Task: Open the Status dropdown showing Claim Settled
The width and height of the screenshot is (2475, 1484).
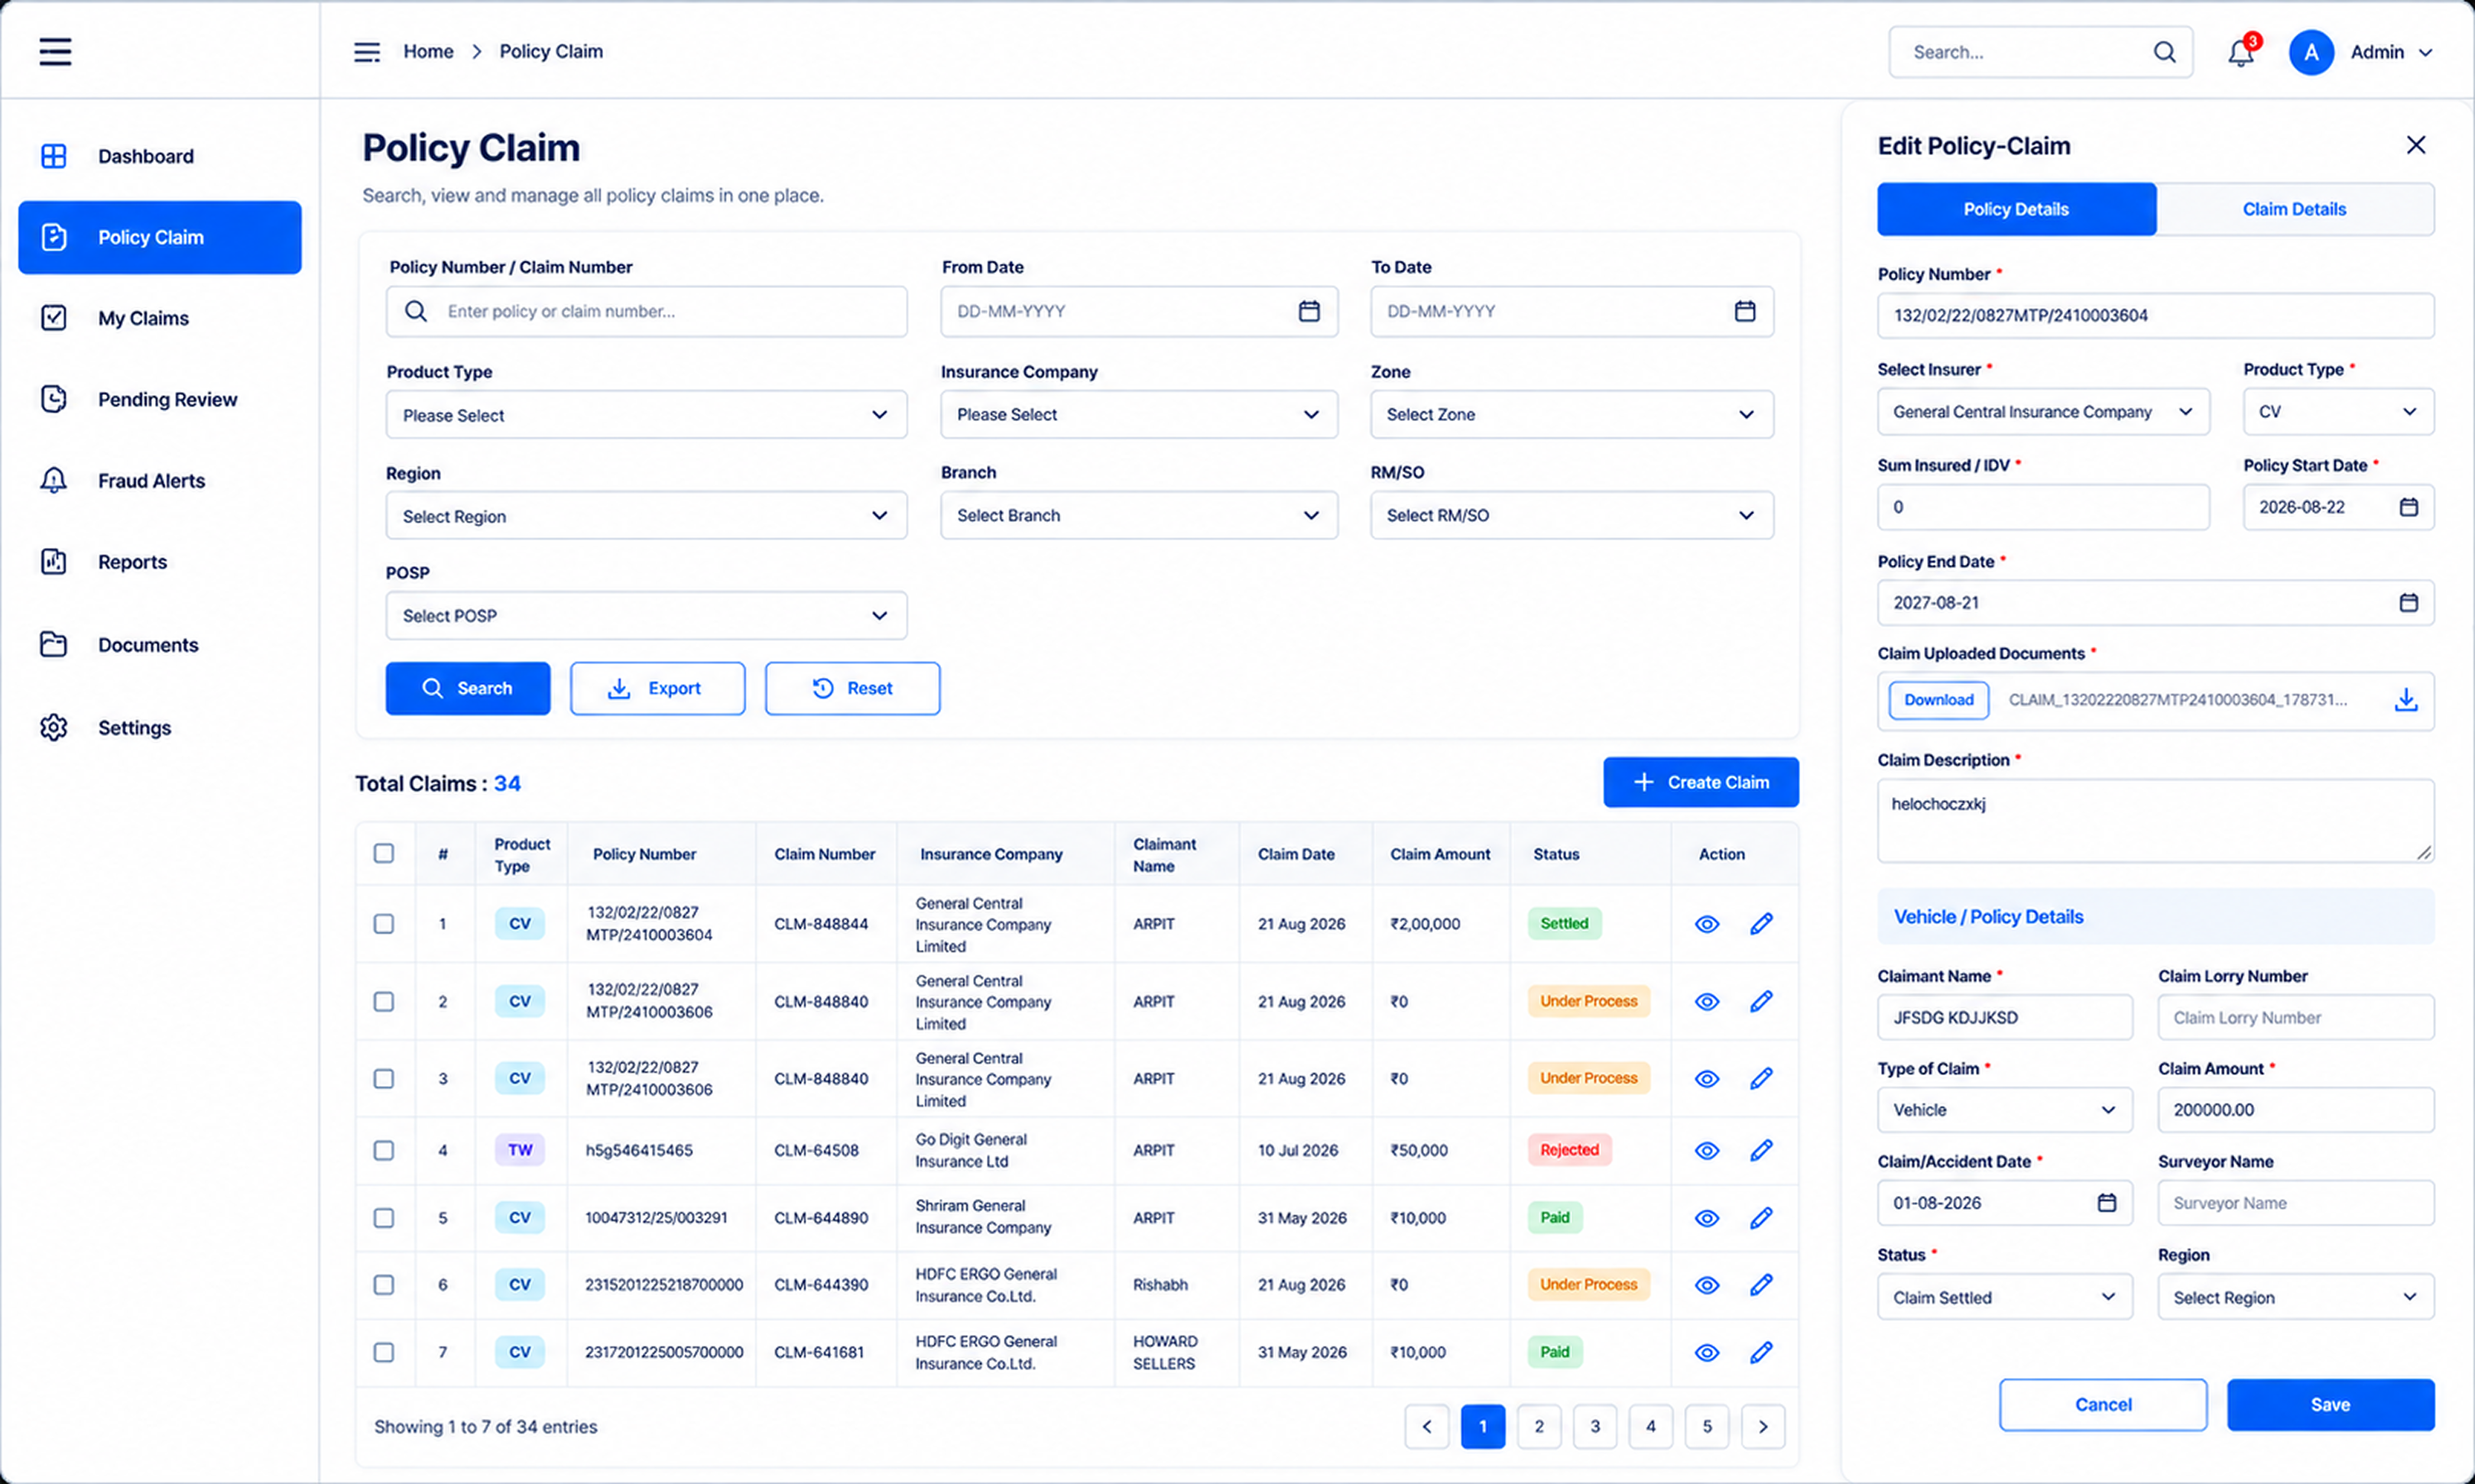Action: 2004,1297
